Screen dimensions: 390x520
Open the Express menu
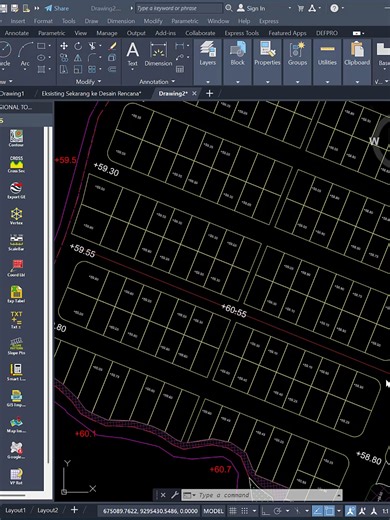[x=269, y=21]
